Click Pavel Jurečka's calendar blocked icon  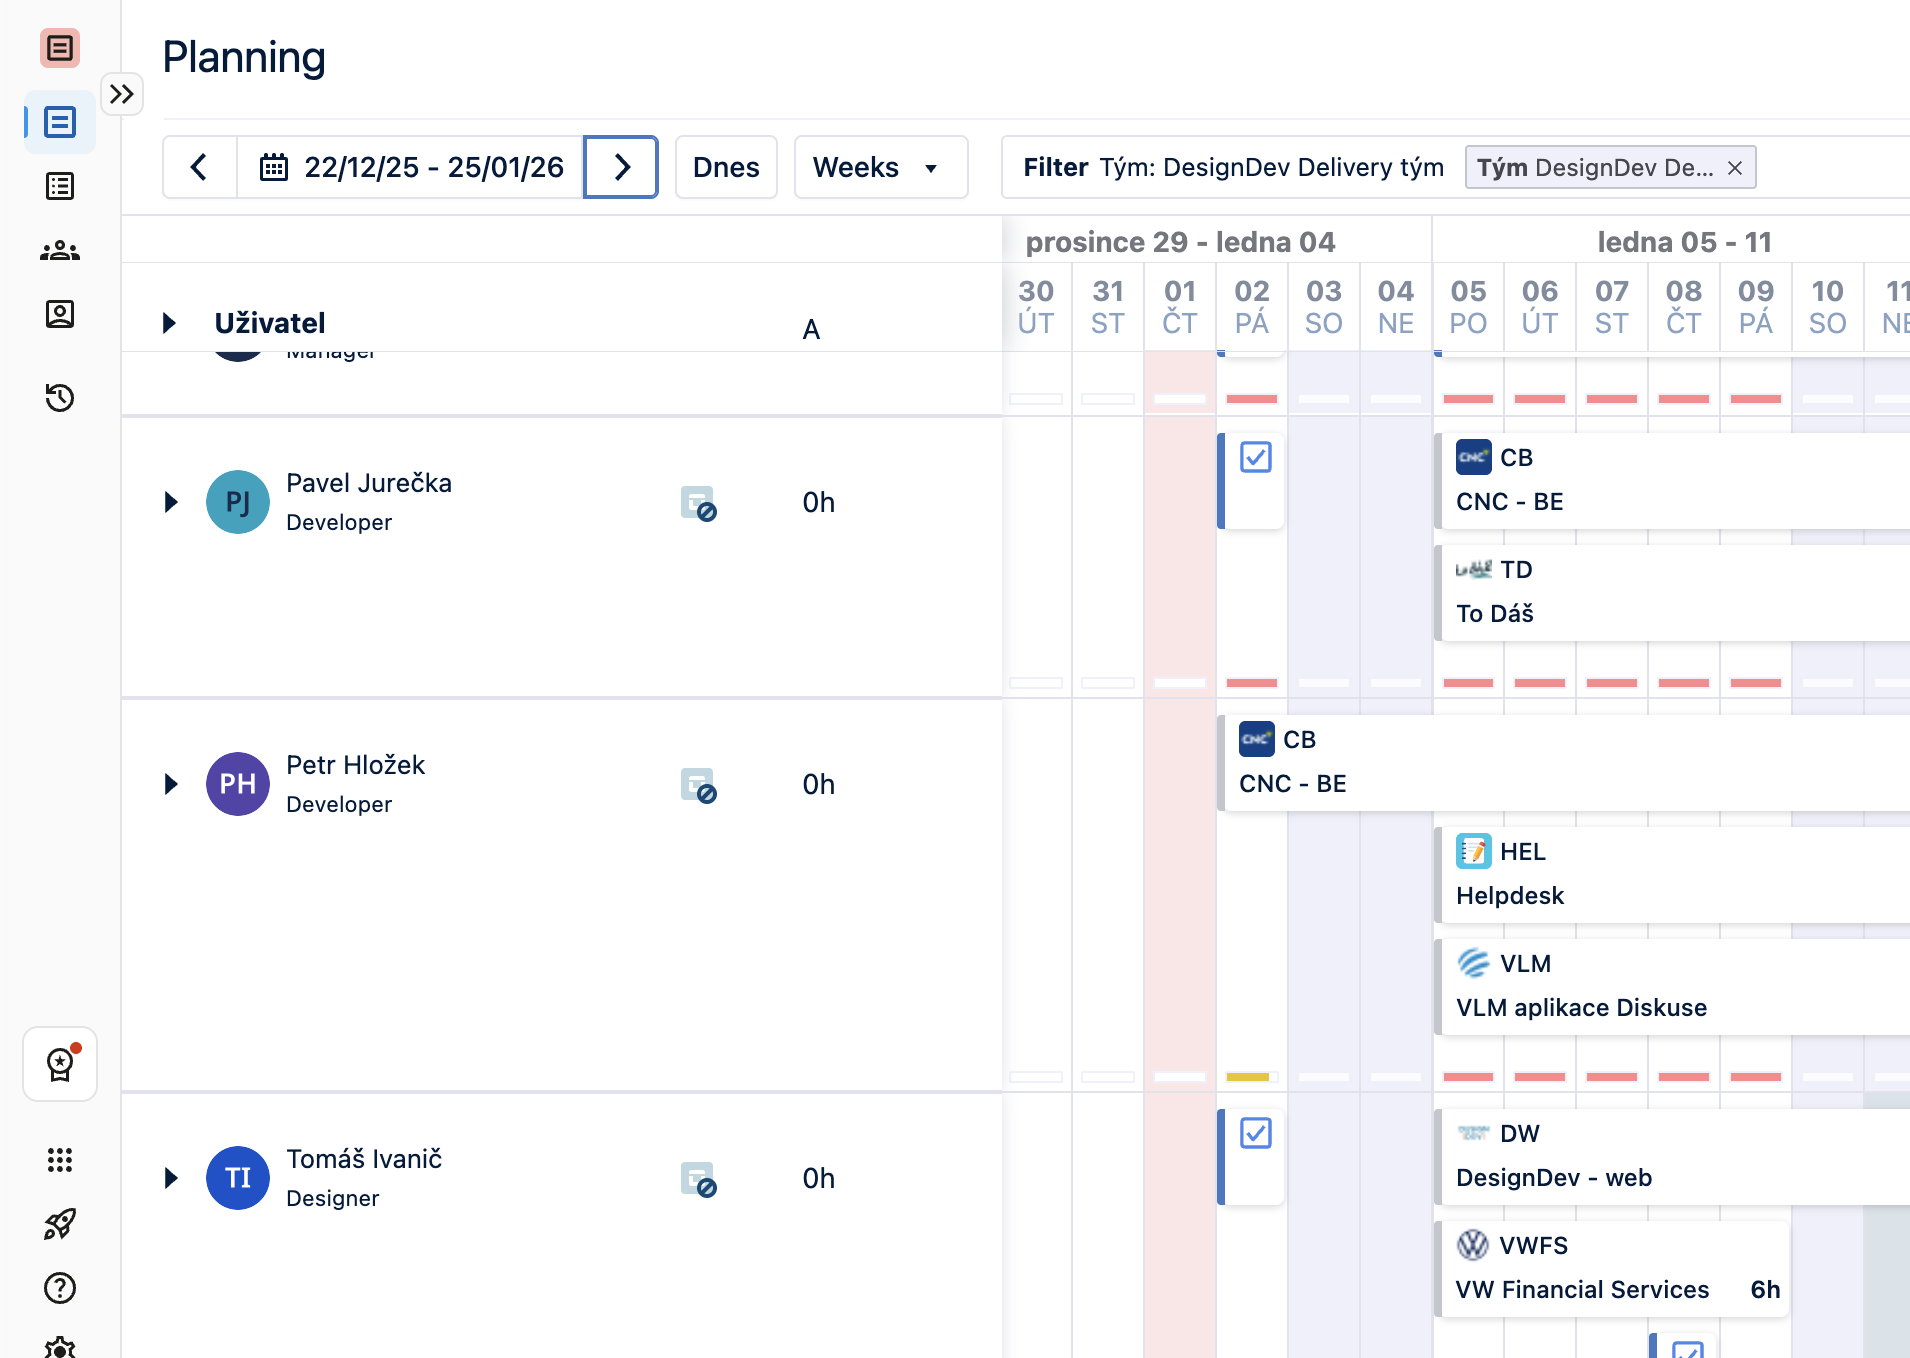(698, 503)
